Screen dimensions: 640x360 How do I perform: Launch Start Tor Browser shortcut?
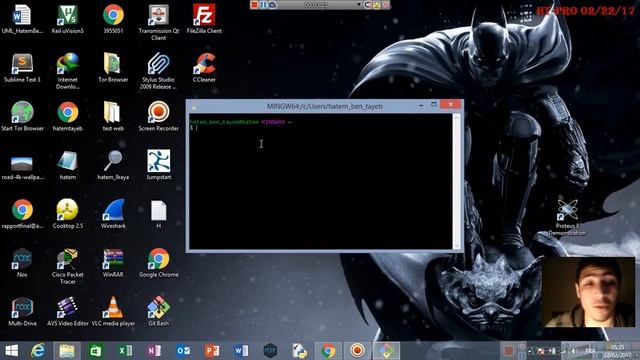pyautogui.click(x=22, y=117)
